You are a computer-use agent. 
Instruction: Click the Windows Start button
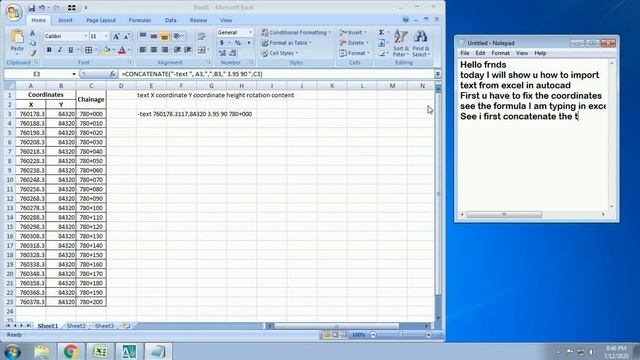tap(12, 352)
